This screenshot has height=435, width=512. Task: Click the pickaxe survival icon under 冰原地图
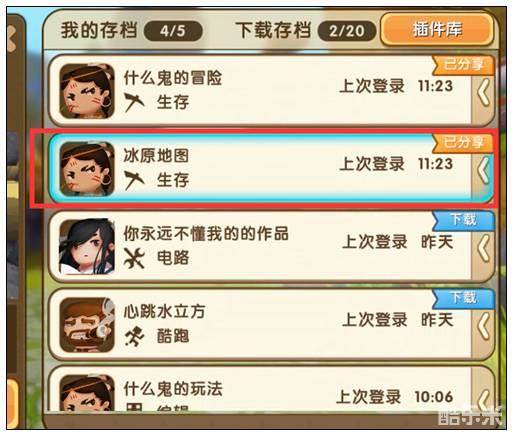pos(134,180)
